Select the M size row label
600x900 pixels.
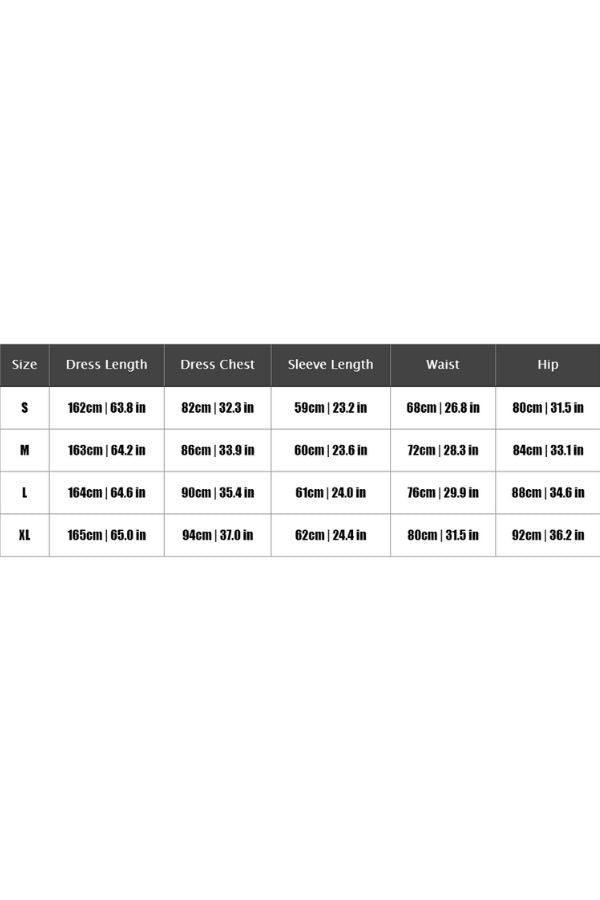[x=24, y=450]
